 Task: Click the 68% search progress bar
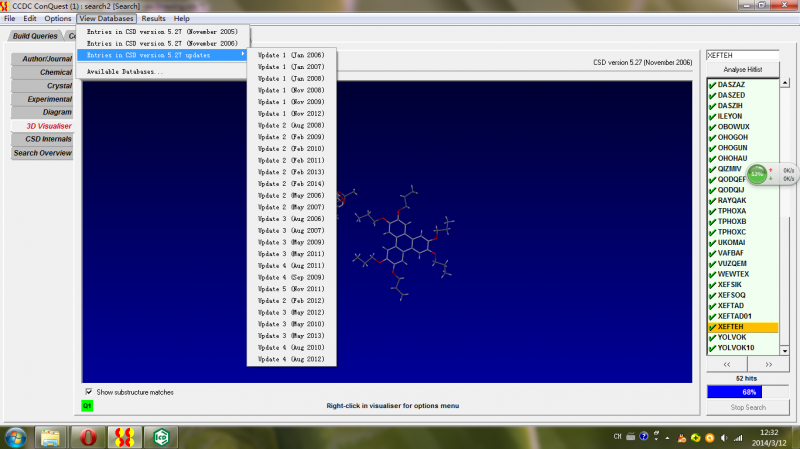click(x=748, y=392)
